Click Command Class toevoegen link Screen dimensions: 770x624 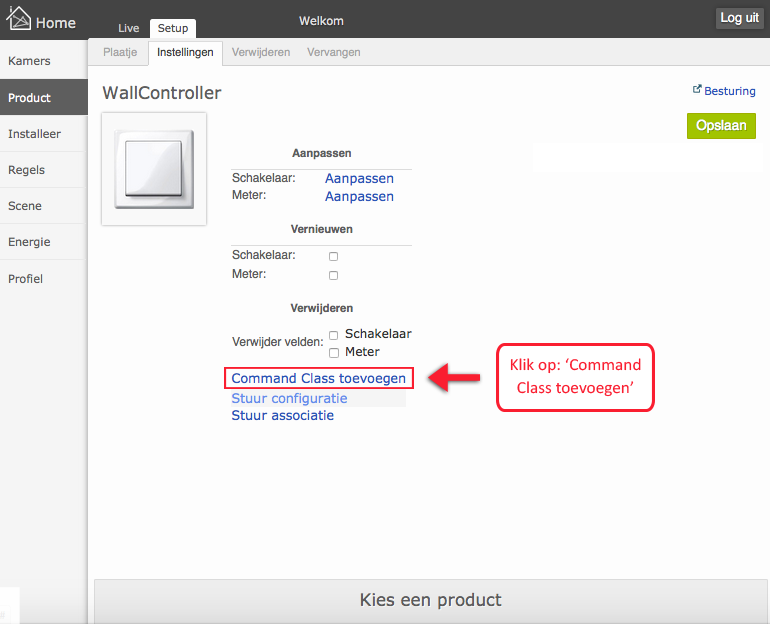tap(318, 378)
